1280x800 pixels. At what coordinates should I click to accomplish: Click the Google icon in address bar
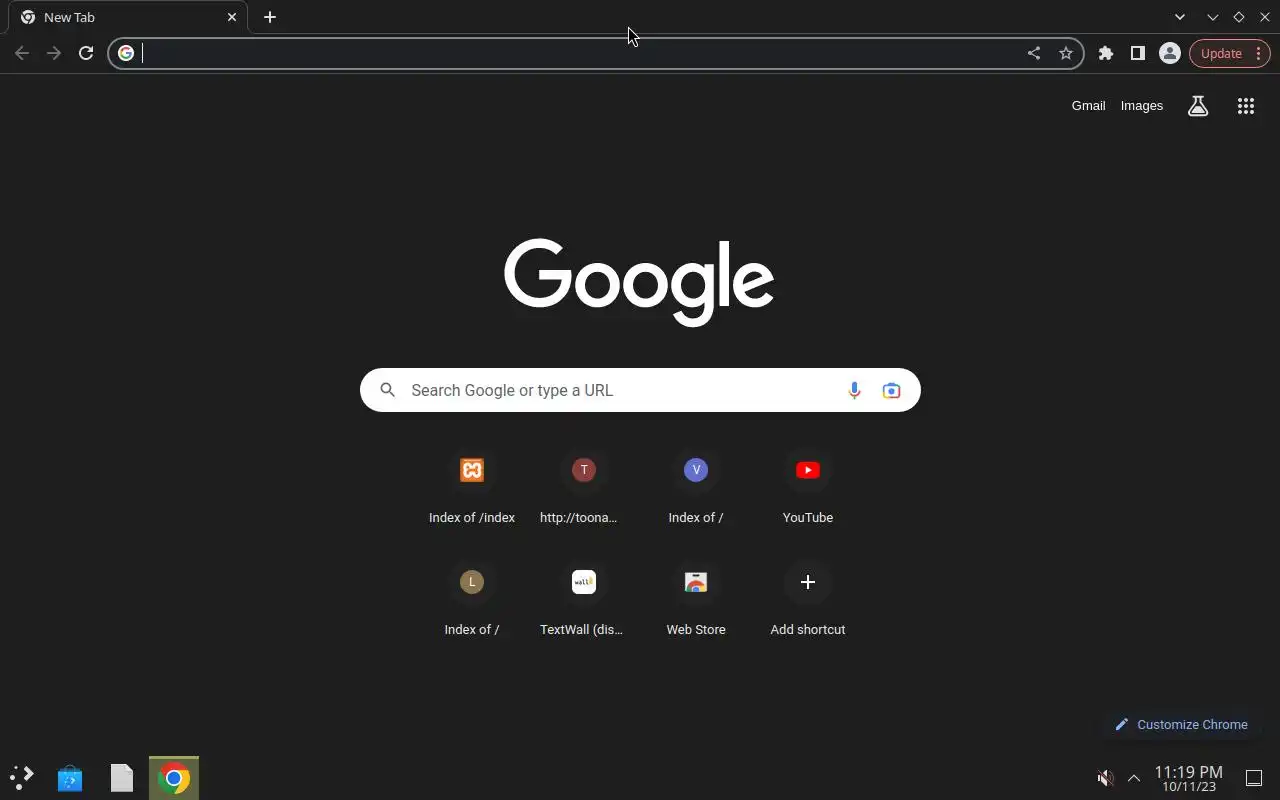[126, 53]
